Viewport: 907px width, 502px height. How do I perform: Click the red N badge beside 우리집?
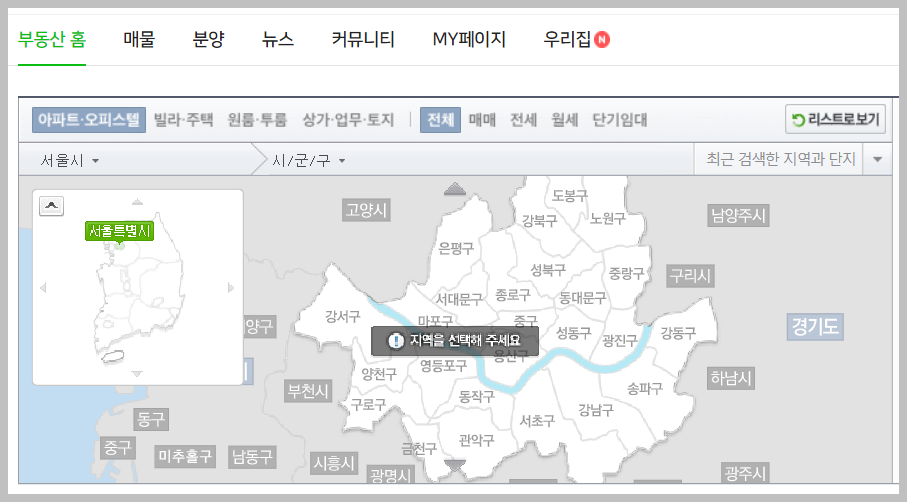pyautogui.click(x=602, y=39)
